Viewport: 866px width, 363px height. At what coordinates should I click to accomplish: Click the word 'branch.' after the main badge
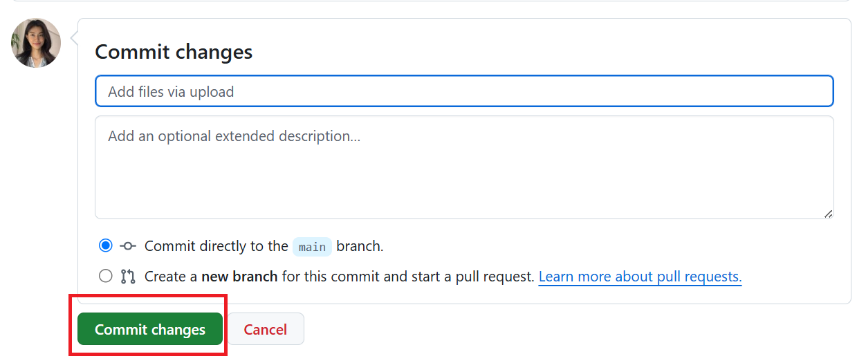coord(360,246)
